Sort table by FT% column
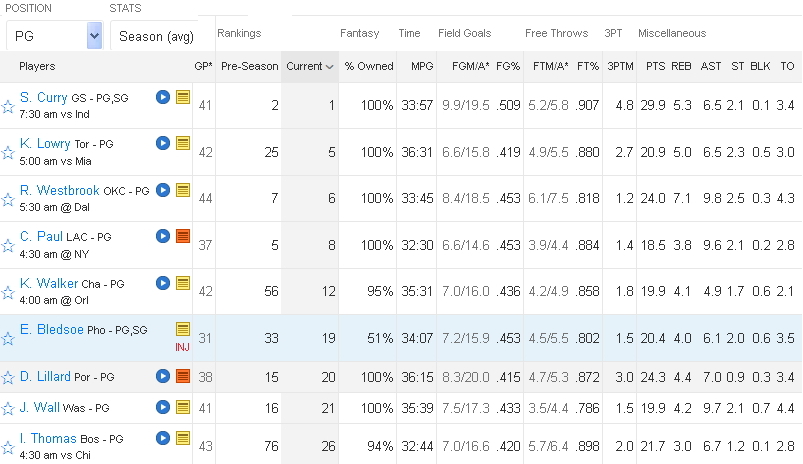803x464 pixels. coord(587,67)
